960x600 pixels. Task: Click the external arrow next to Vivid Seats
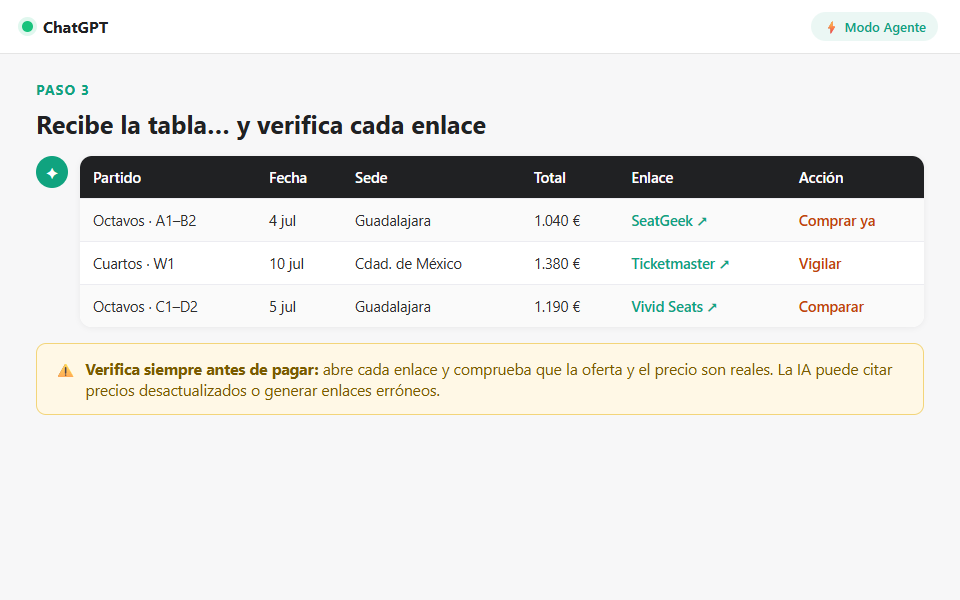point(712,307)
